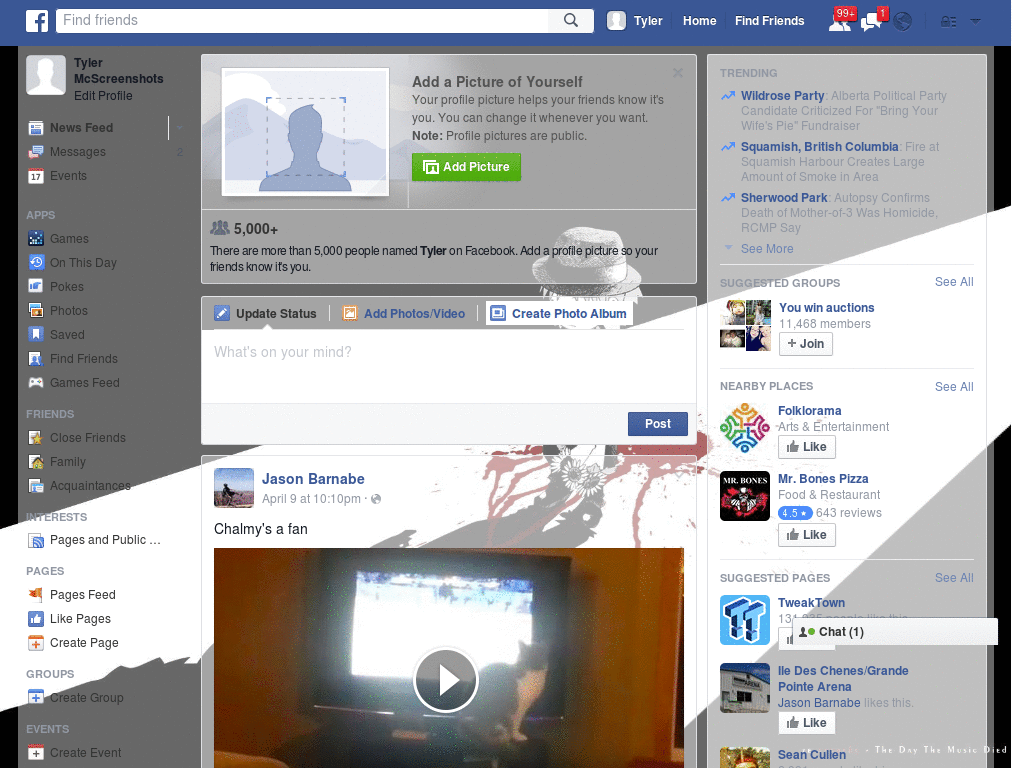
Task: Play the video in Jason's post
Action: [446, 680]
